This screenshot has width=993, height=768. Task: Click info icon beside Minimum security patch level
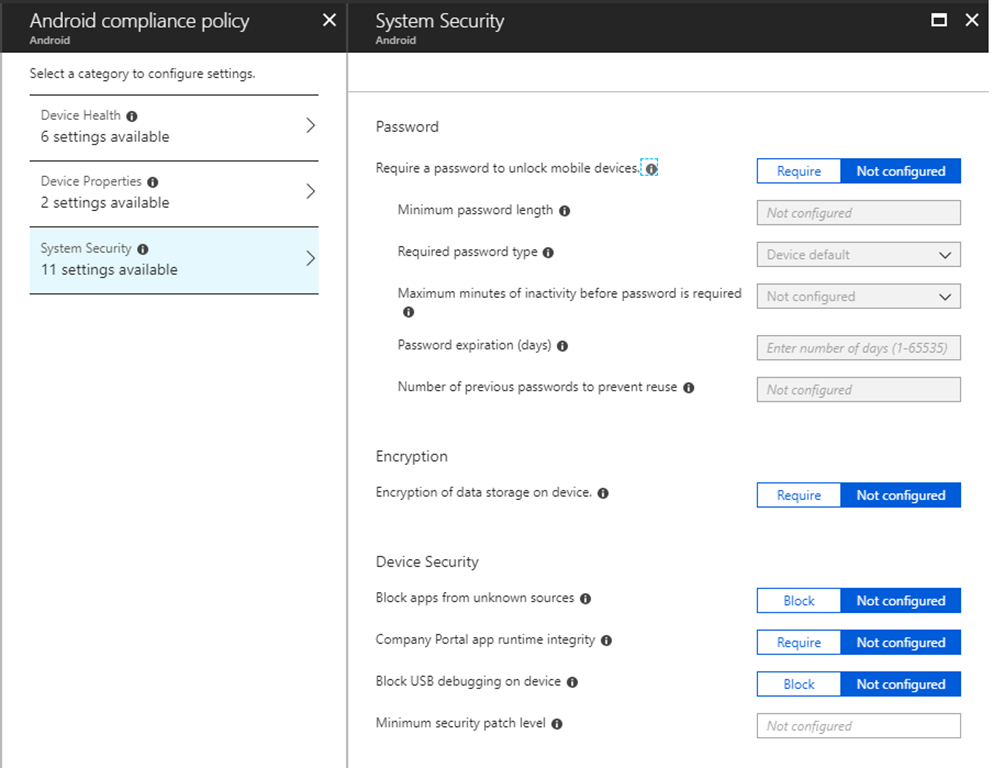(x=557, y=724)
